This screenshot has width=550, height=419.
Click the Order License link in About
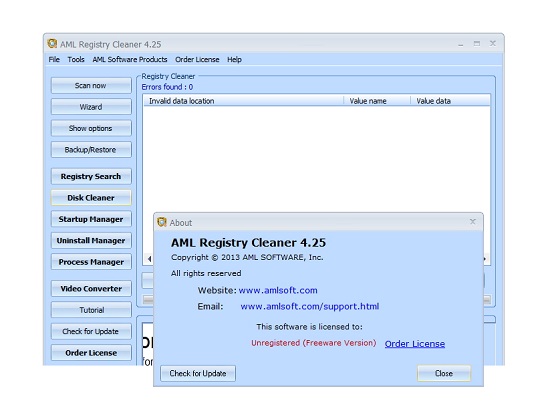click(415, 344)
